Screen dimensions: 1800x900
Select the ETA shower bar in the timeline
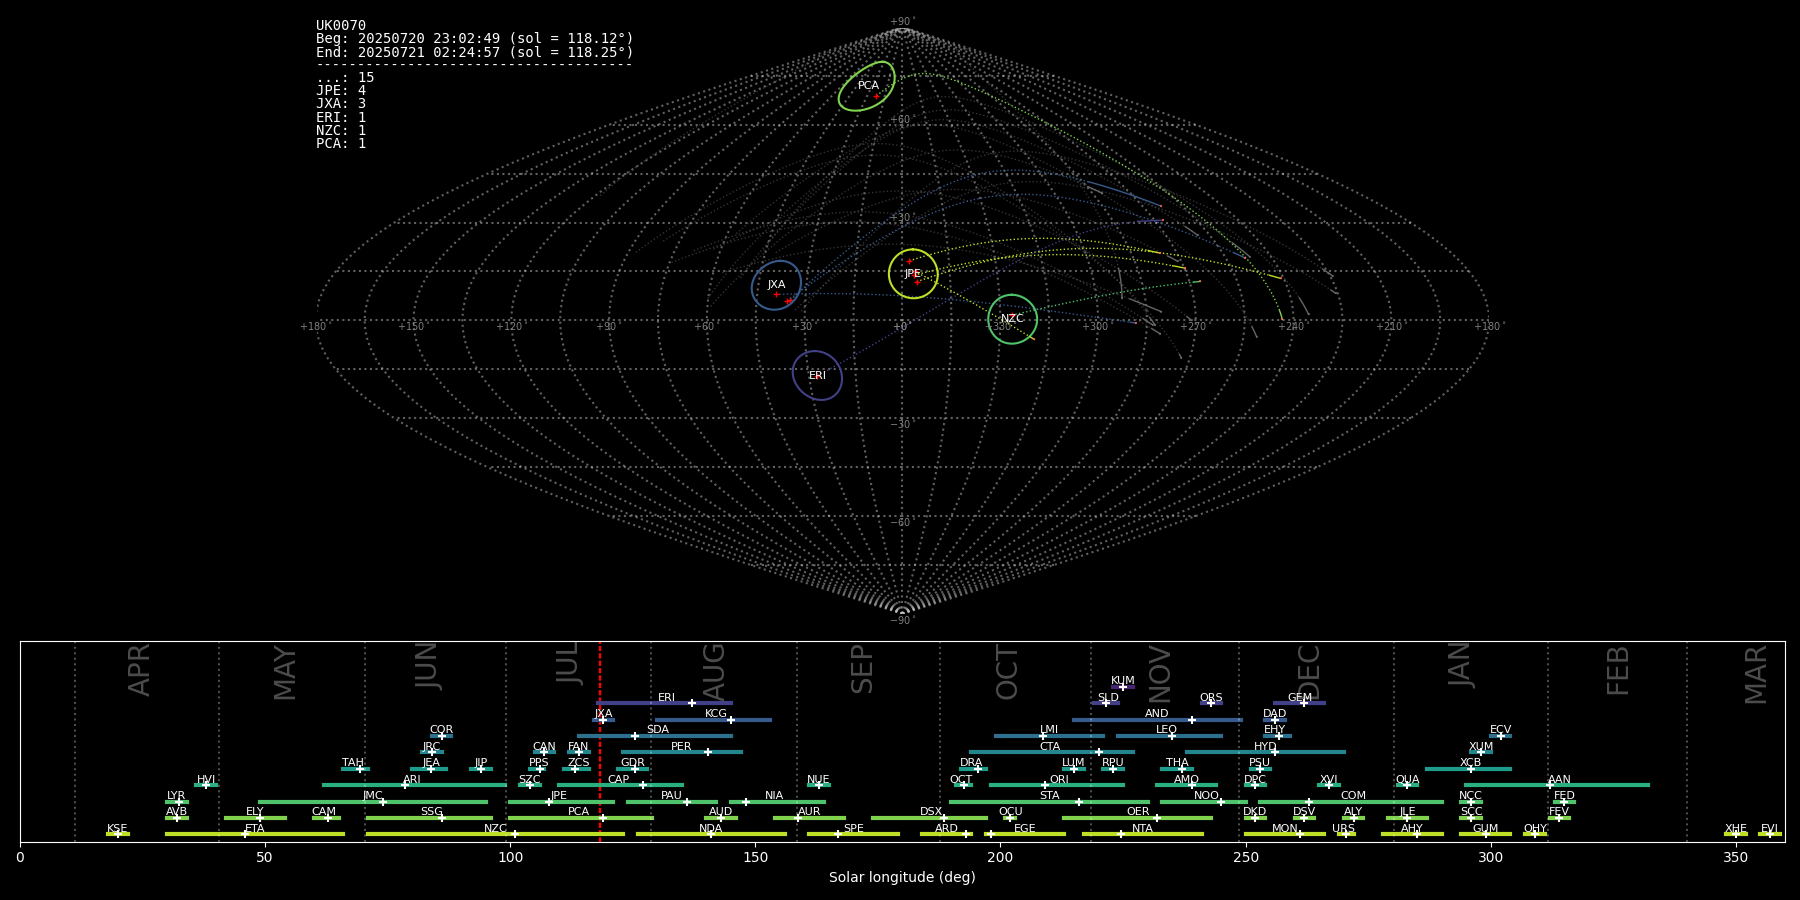click(x=255, y=834)
